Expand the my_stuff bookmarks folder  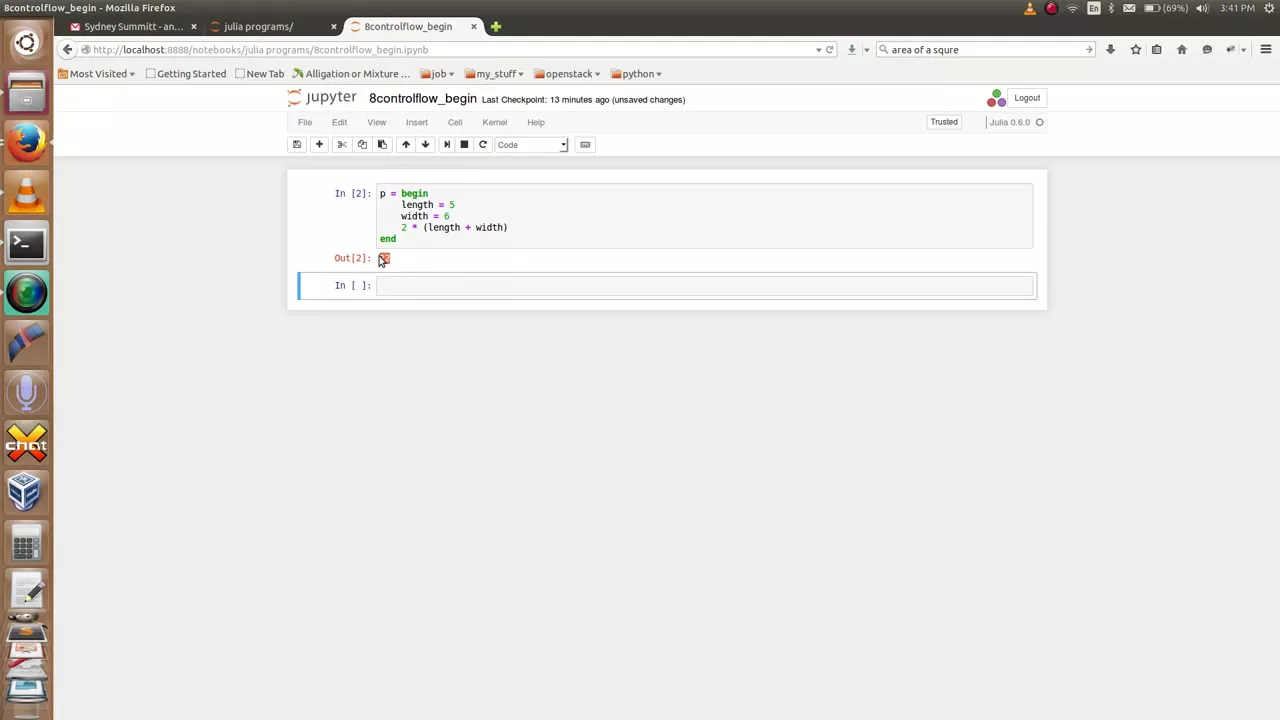pyautogui.click(x=494, y=74)
